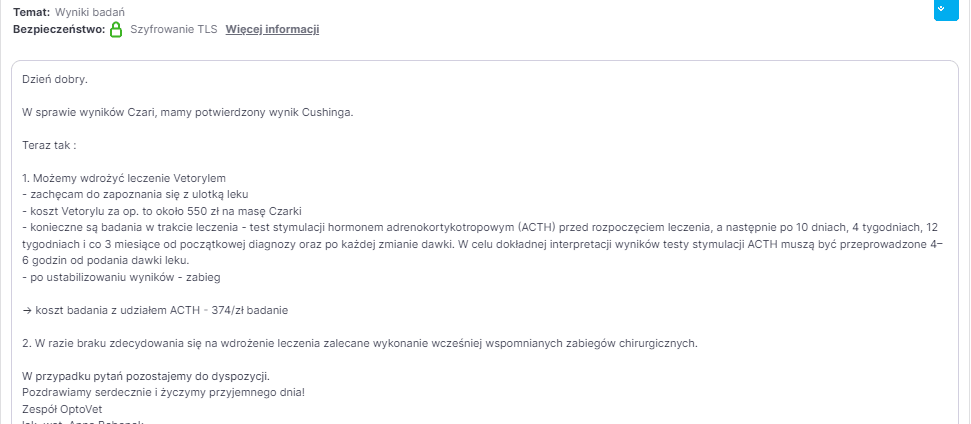Screen dimensions: 971x424
Task: Click the line Możemy wdrożyć leczenie Vetorylem
Action: pyautogui.click(x=124, y=178)
